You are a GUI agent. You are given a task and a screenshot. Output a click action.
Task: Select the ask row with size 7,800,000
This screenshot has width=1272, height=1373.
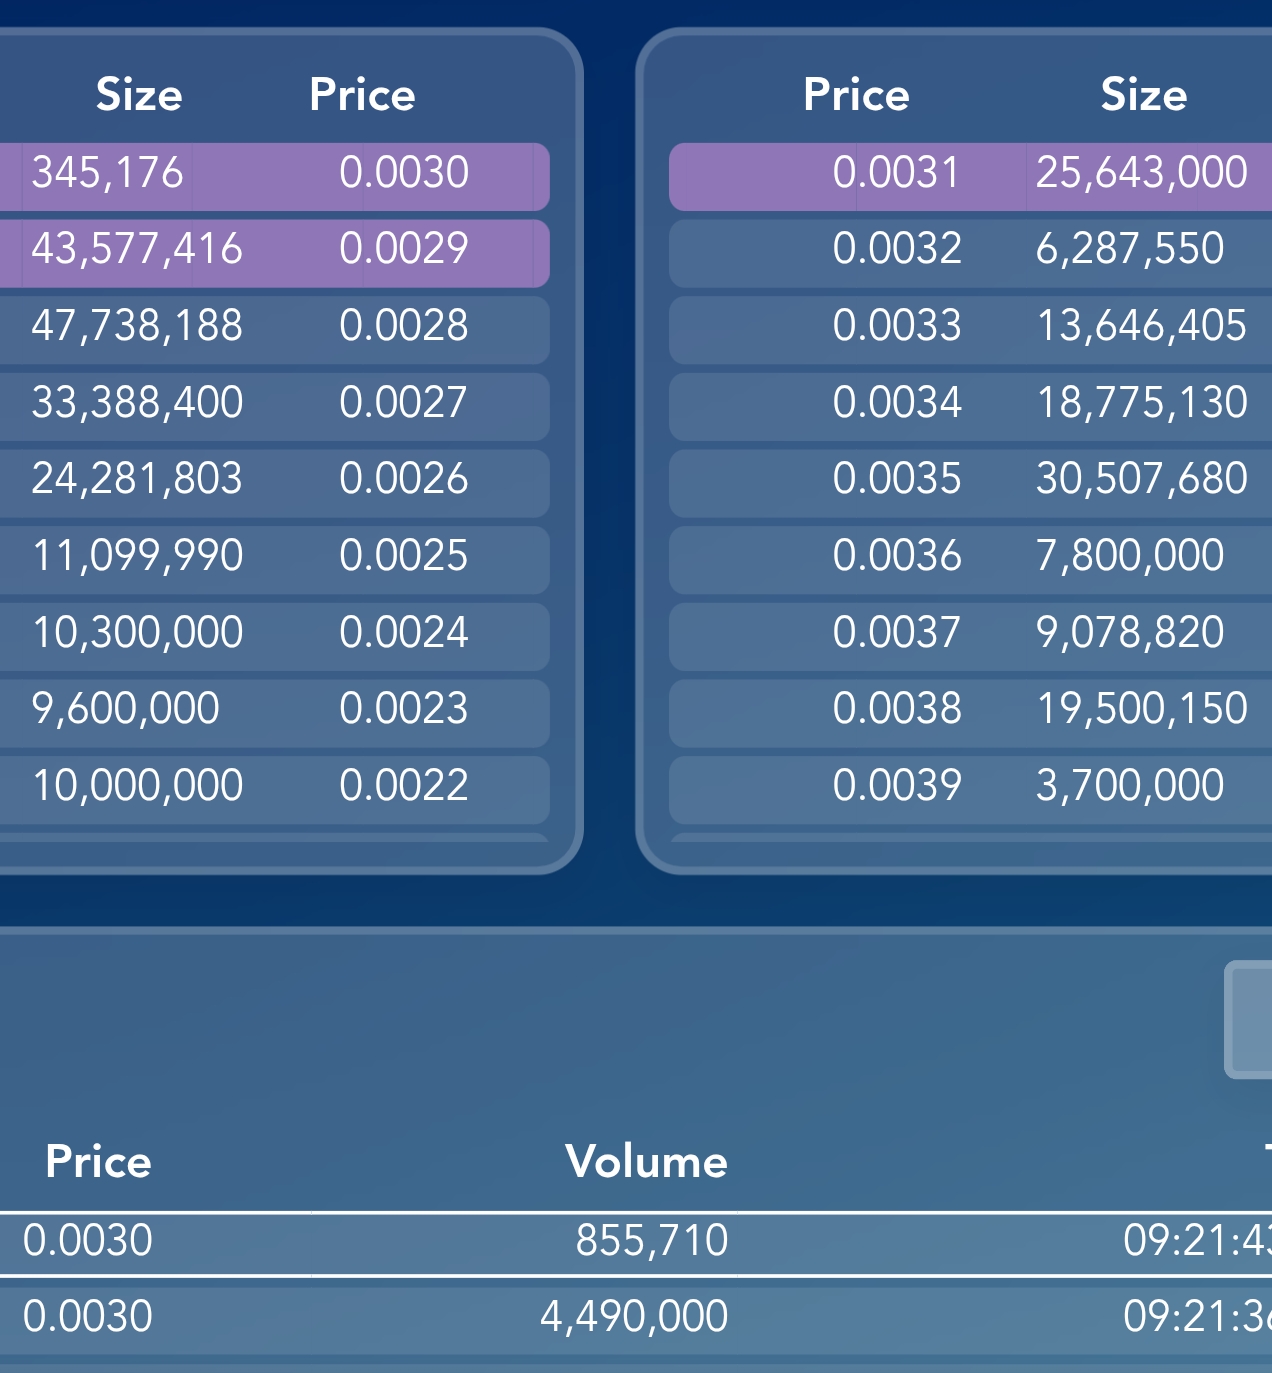point(970,560)
